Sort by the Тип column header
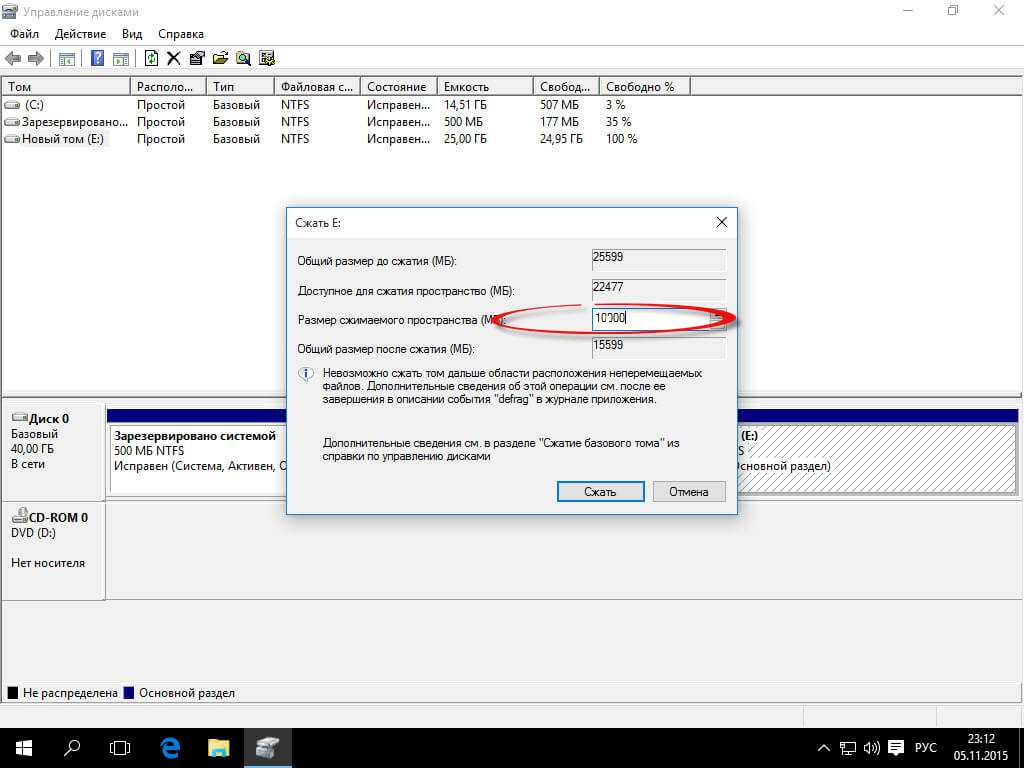The height and width of the screenshot is (768, 1024). click(240, 86)
